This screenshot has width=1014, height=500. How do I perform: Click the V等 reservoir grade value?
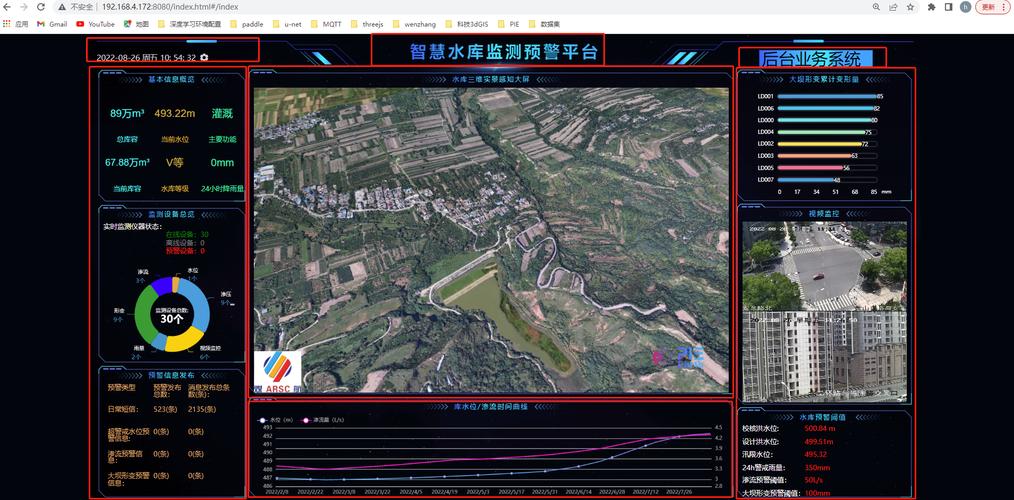pyautogui.click(x=175, y=162)
